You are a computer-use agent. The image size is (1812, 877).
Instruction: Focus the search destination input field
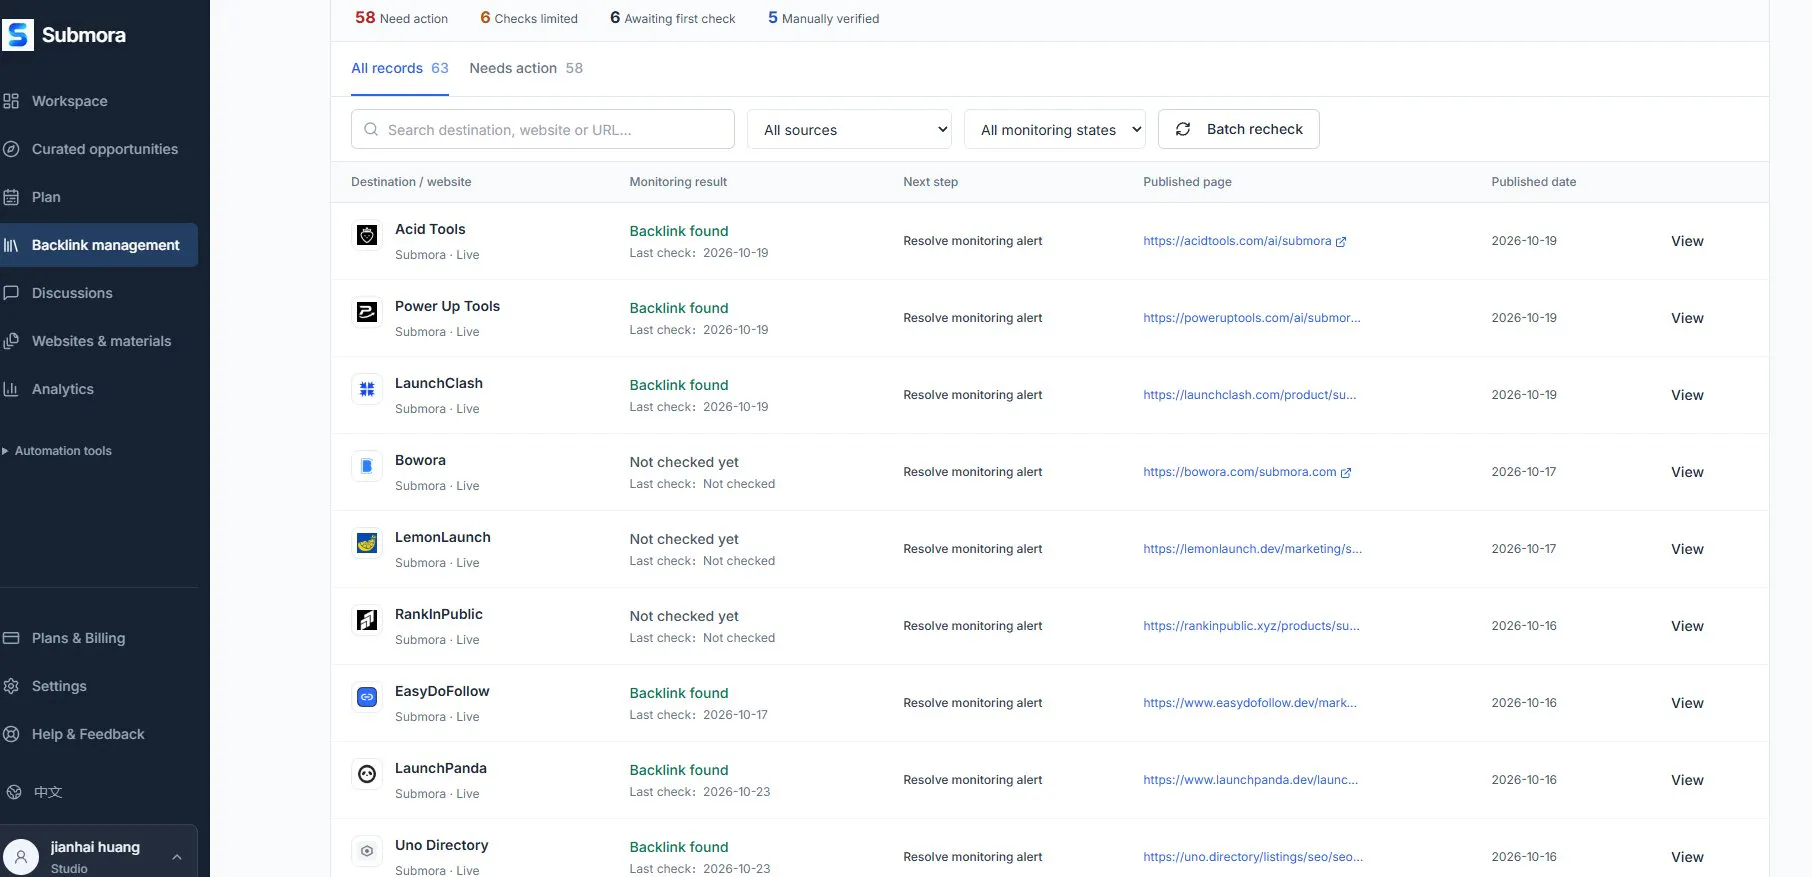(543, 129)
